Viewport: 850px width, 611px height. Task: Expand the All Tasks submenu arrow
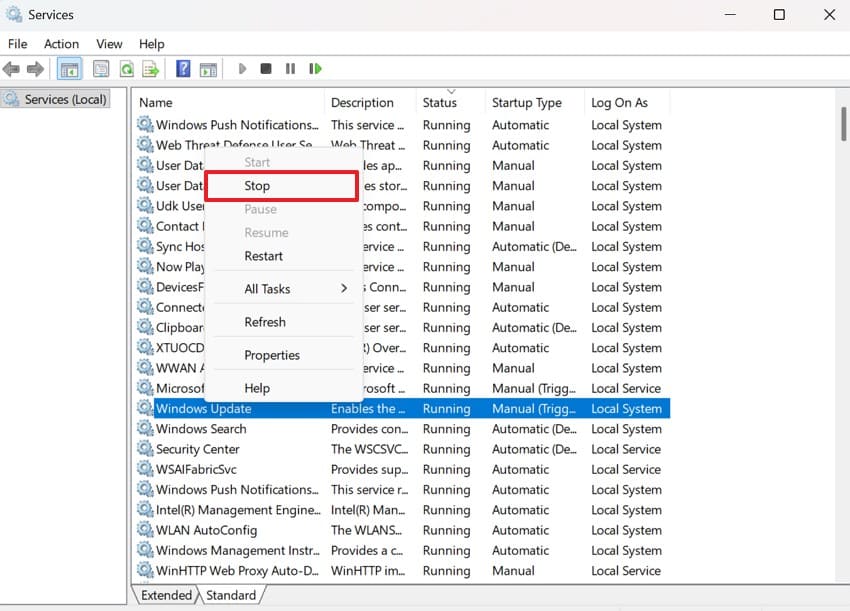[344, 288]
